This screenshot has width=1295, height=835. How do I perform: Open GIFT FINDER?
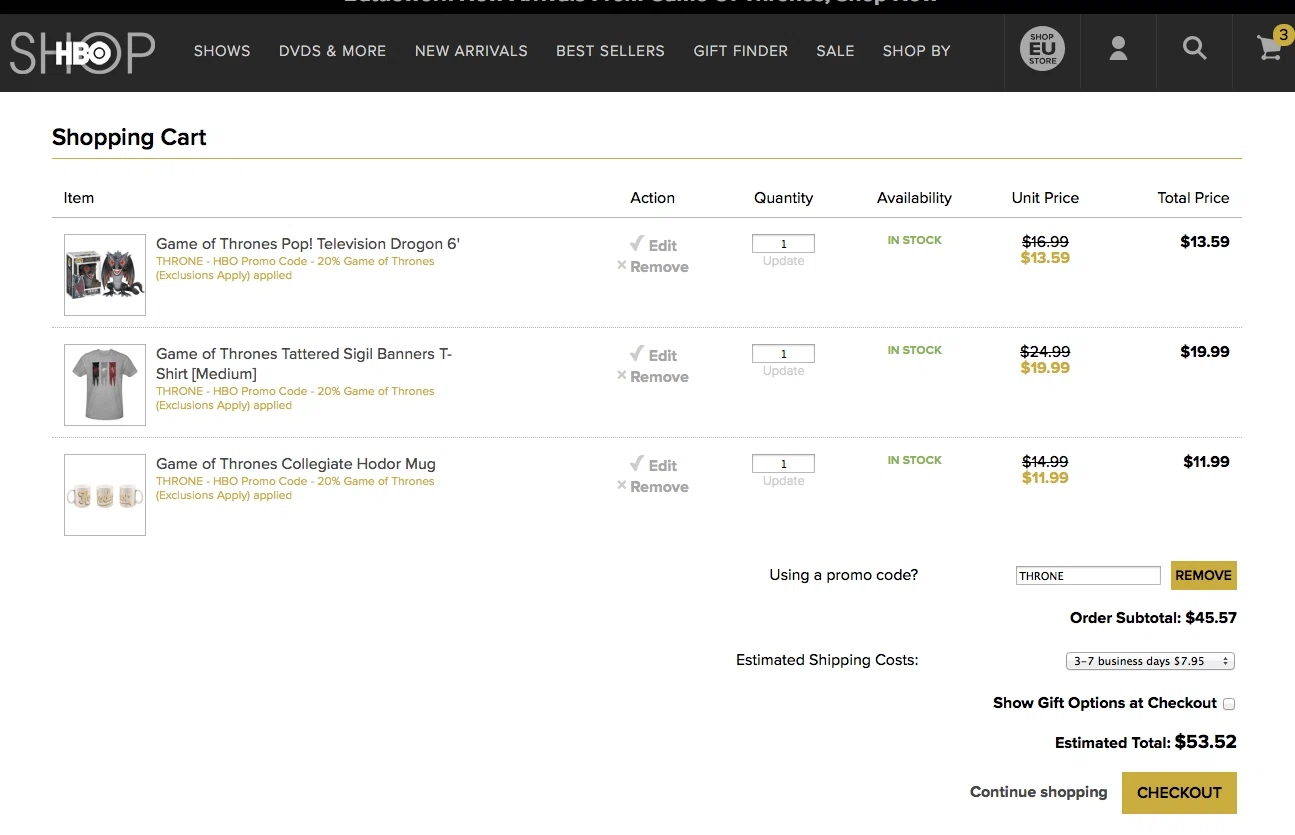pyautogui.click(x=740, y=51)
